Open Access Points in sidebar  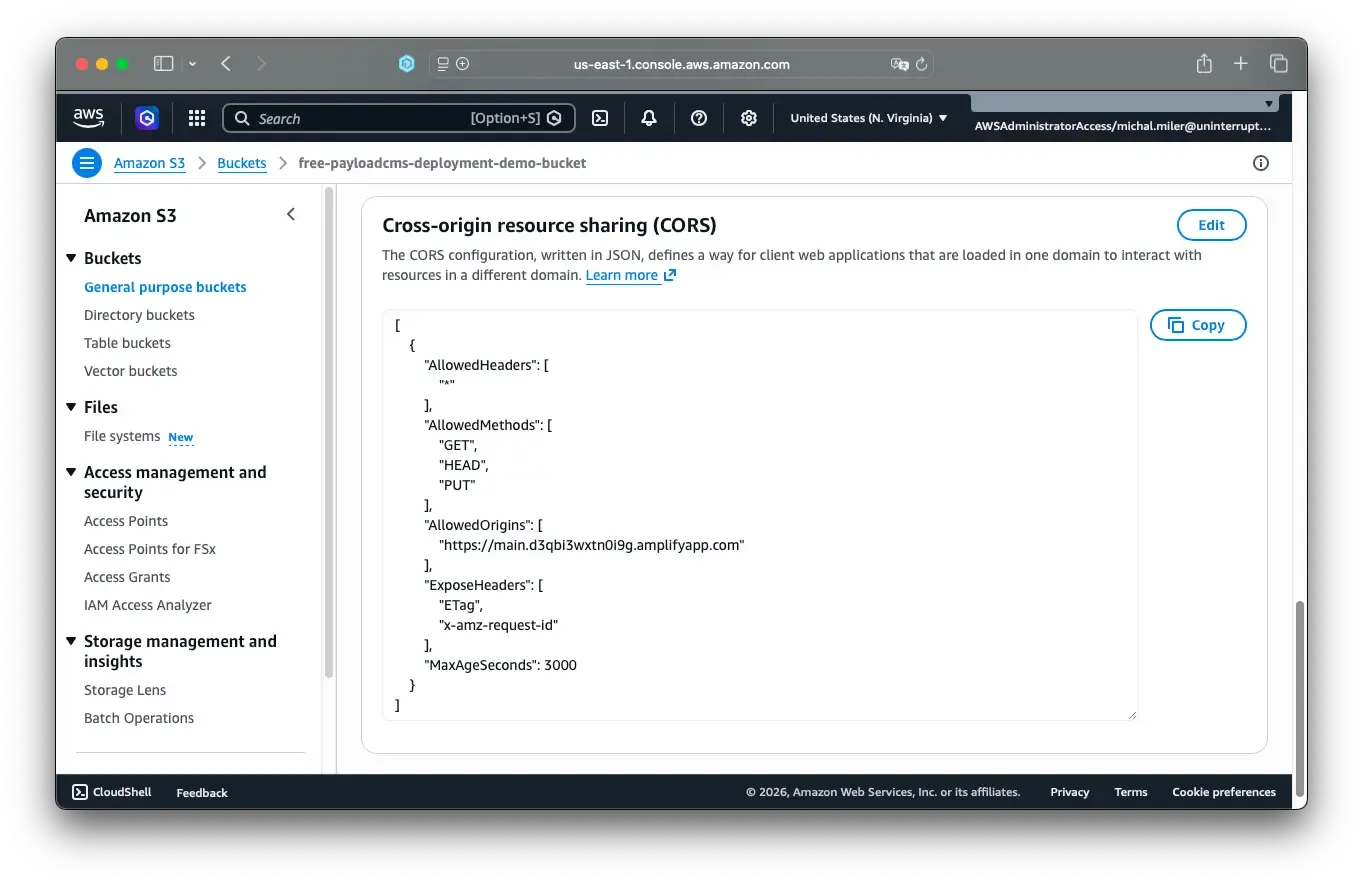click(x=126, y=521)
